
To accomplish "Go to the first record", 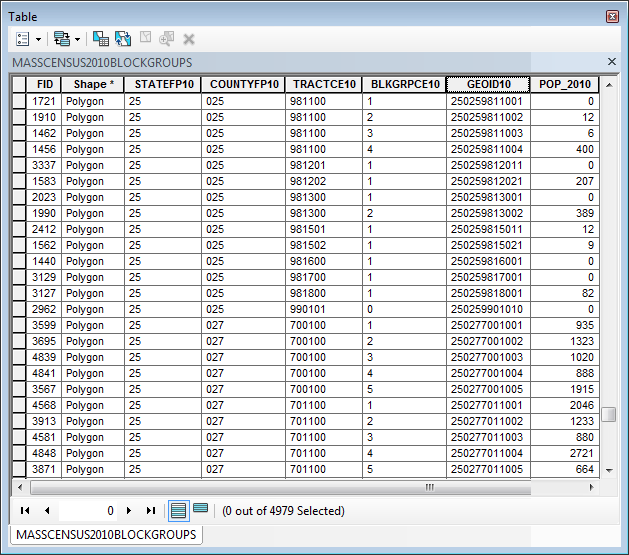I will 25,510.
